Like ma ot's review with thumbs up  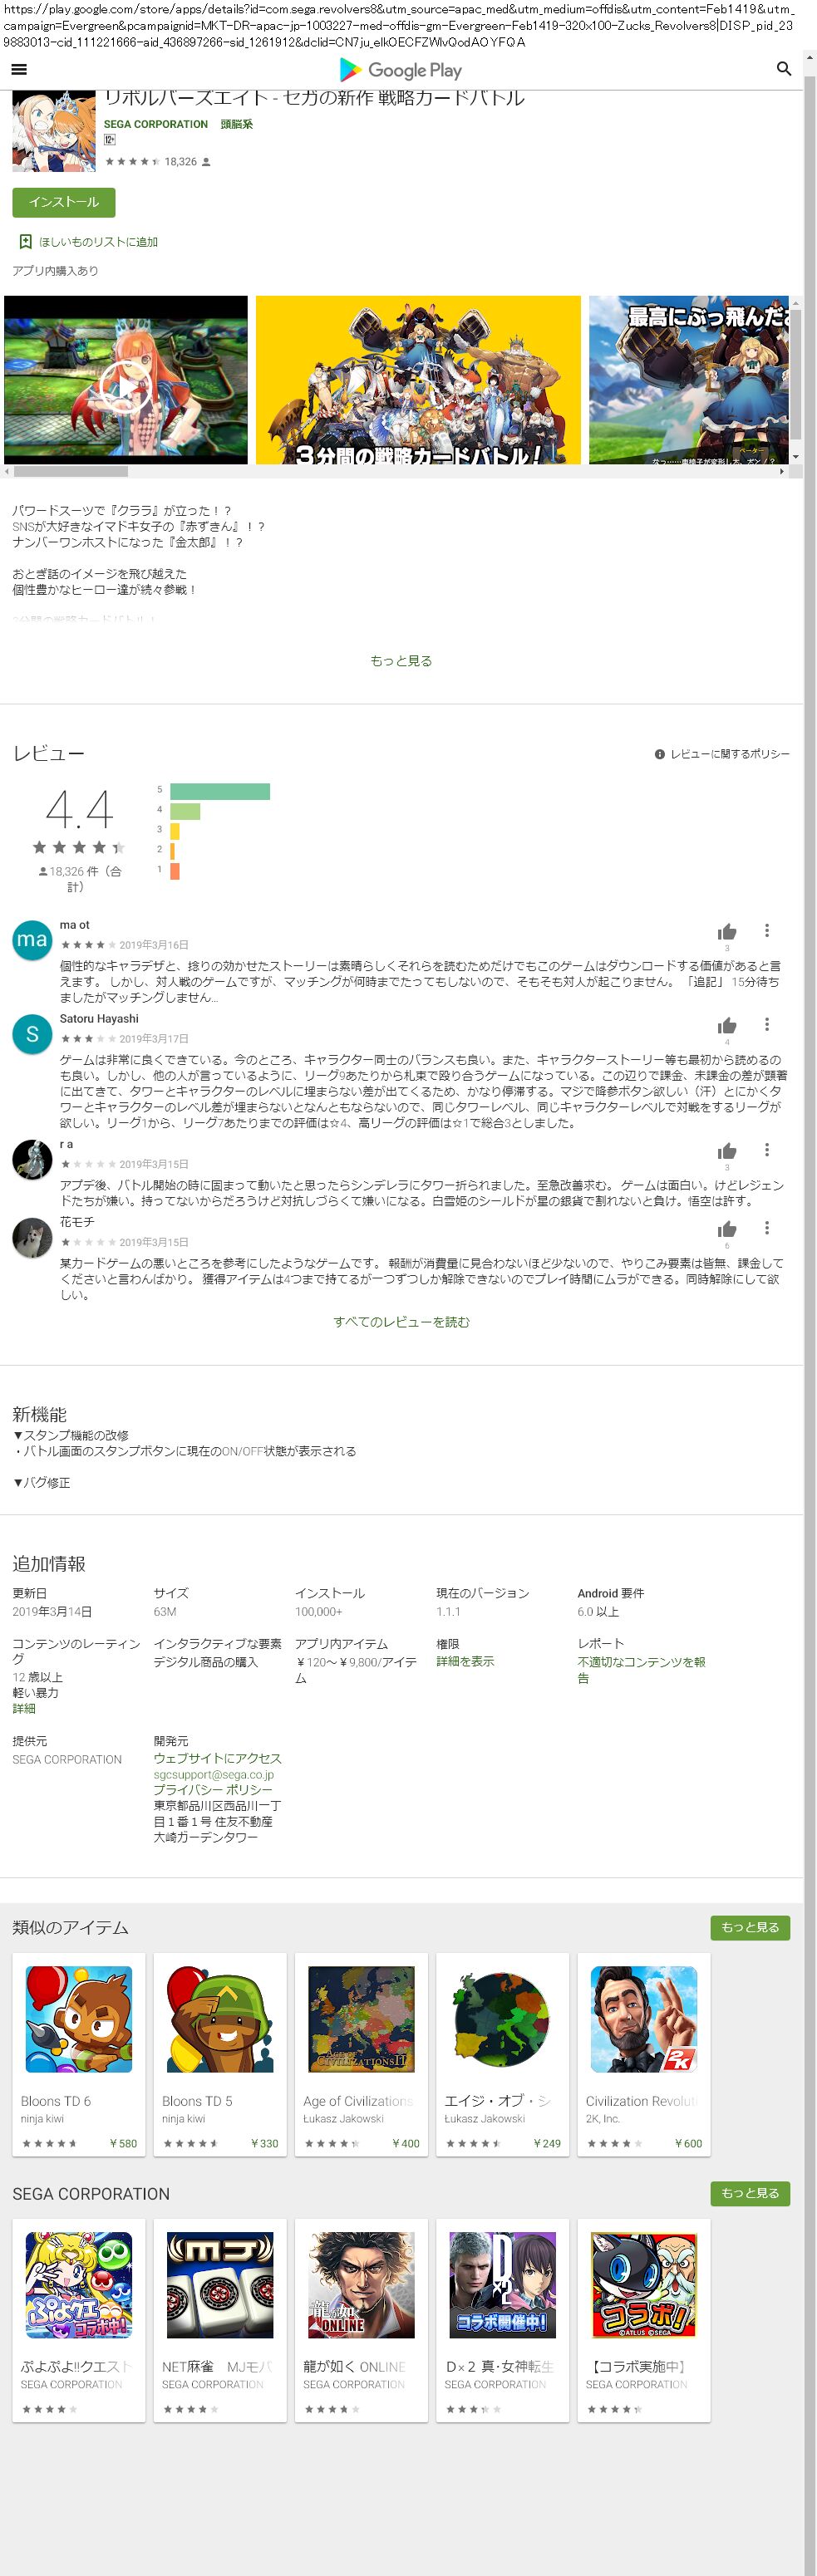[727, 931]
